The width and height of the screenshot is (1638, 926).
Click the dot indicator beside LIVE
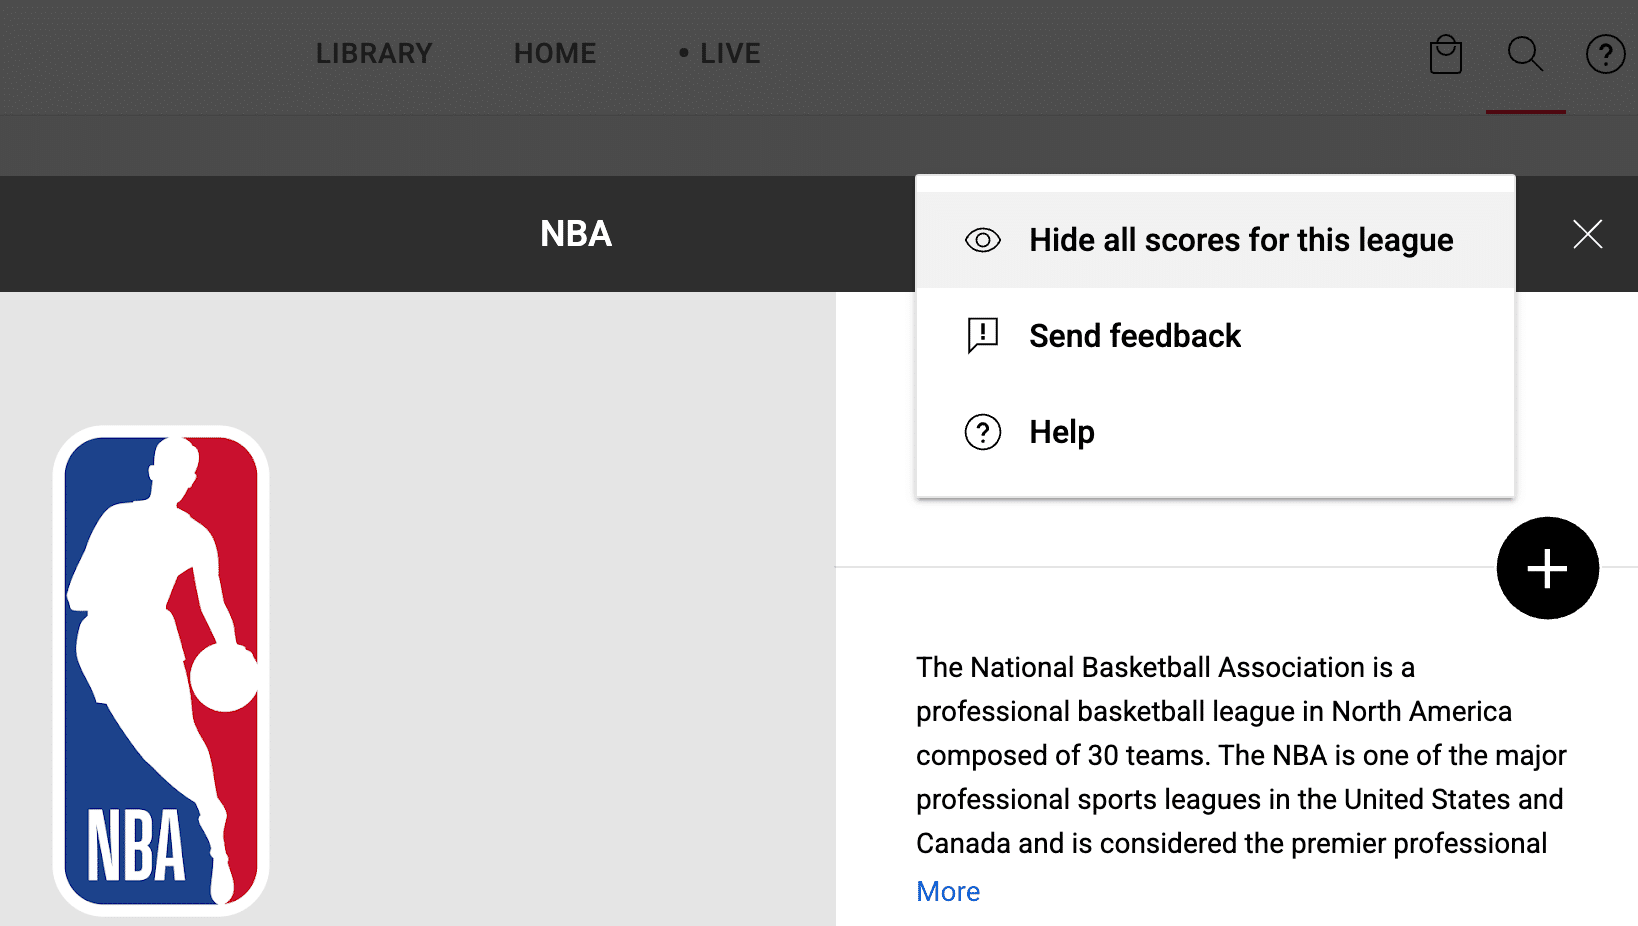click(684, 53)
